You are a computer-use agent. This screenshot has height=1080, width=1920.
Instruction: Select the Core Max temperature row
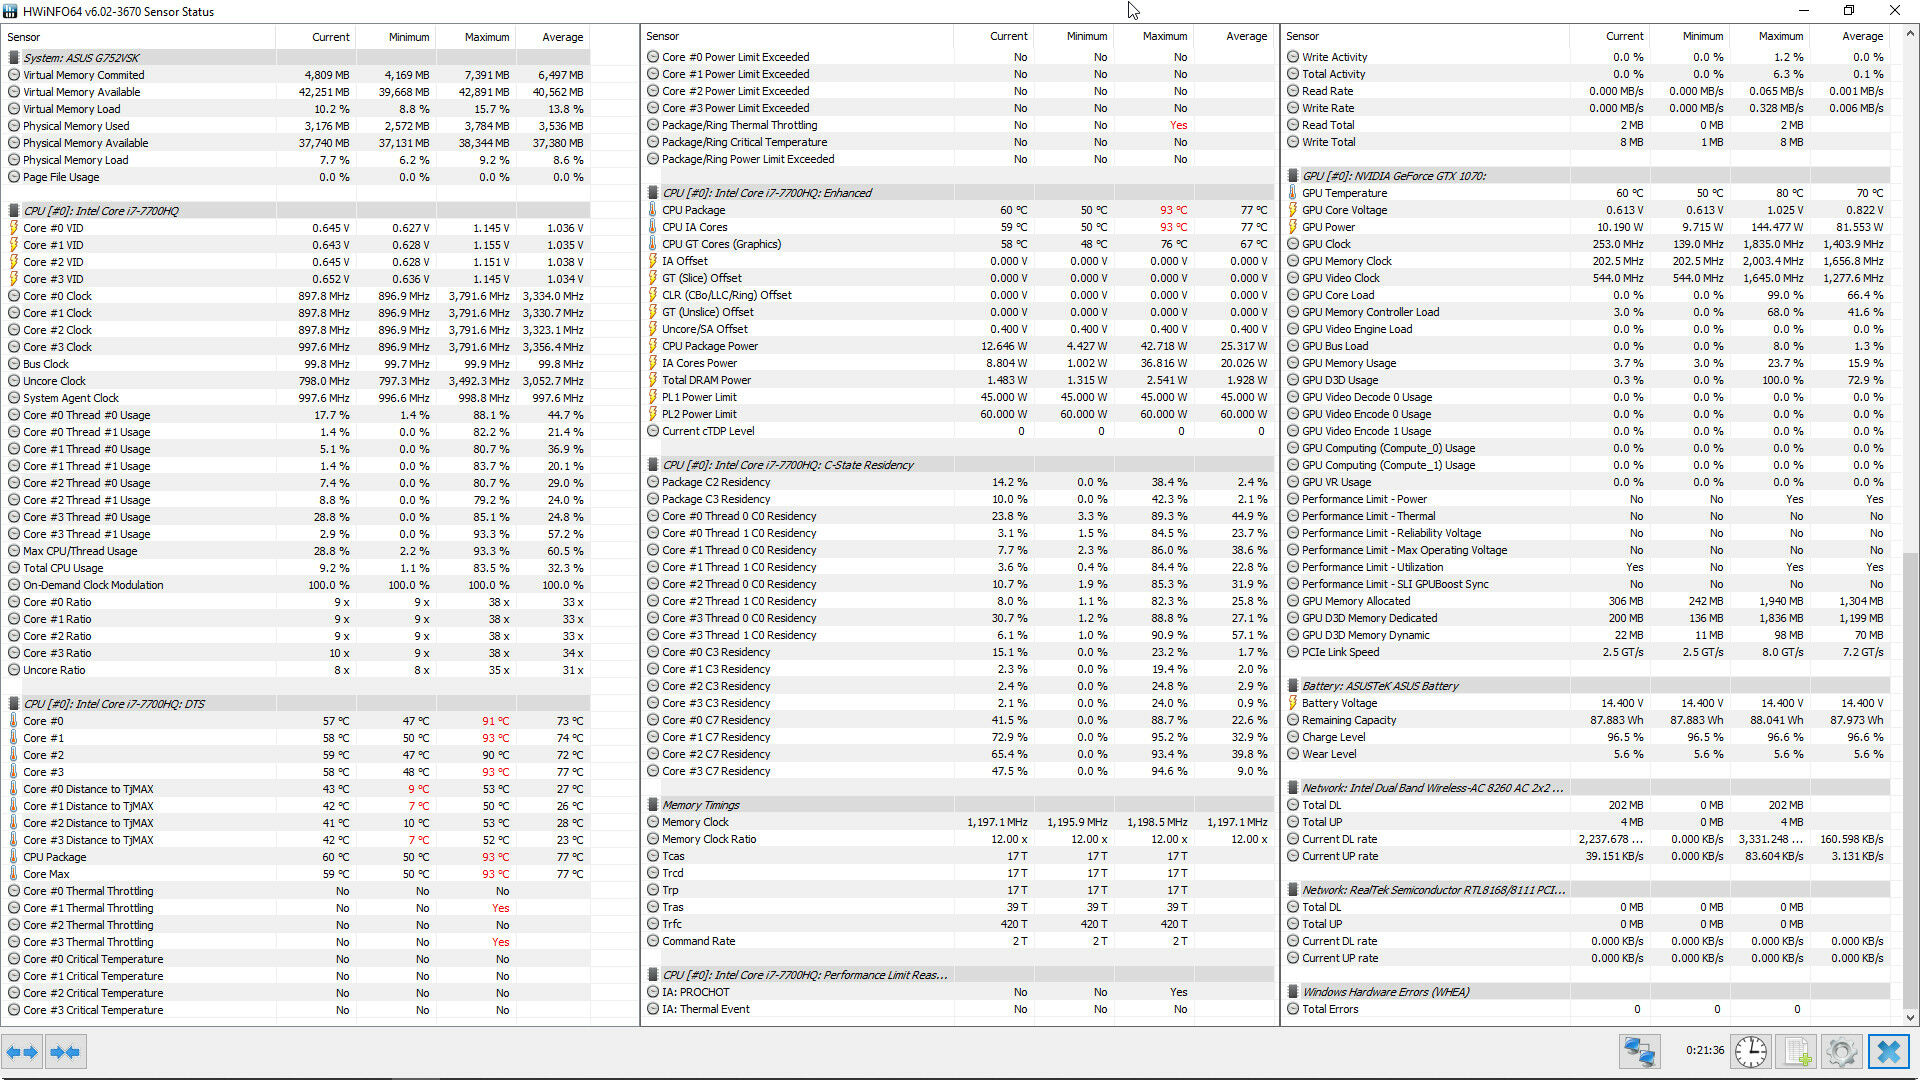tap(297, 874)
